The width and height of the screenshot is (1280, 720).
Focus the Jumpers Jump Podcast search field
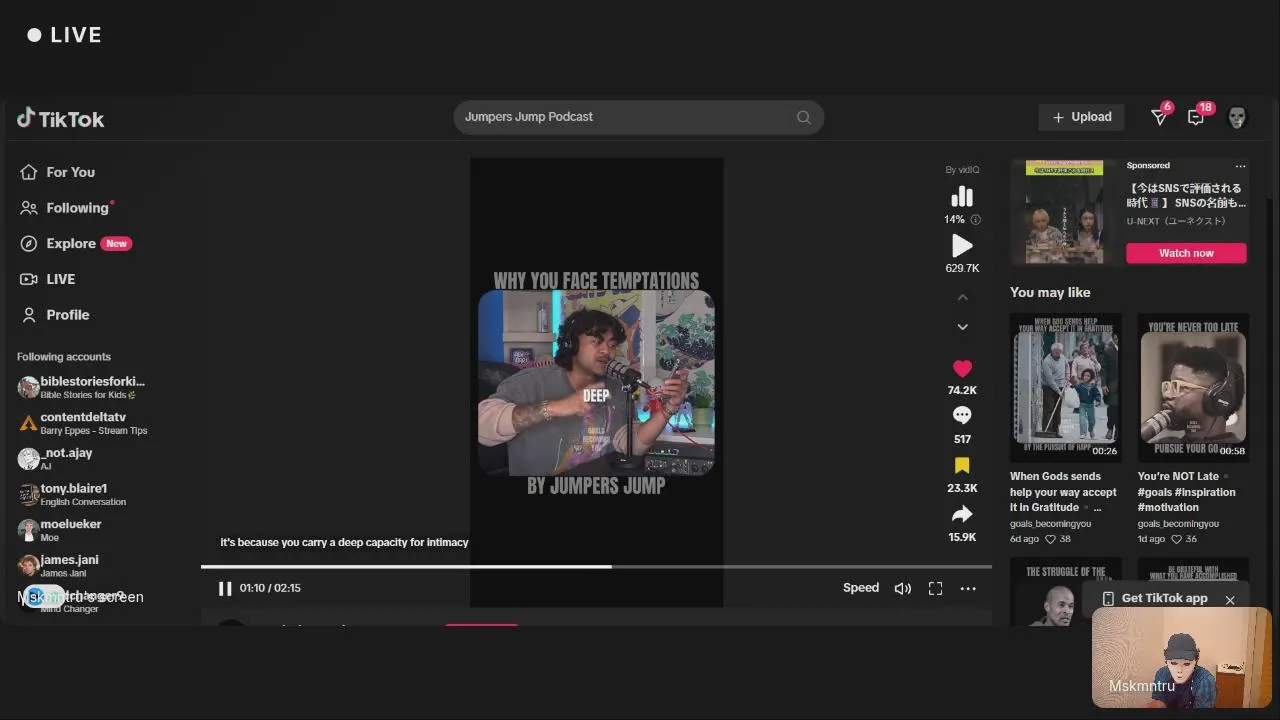tap(638, 117)
